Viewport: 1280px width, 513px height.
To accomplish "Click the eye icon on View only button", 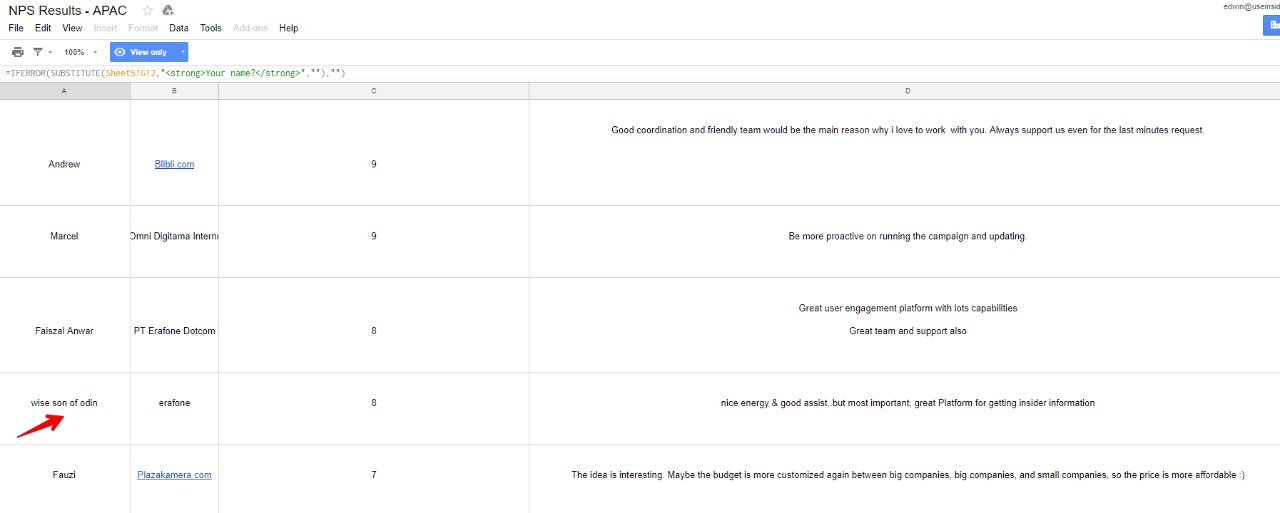I will point(120,52).
